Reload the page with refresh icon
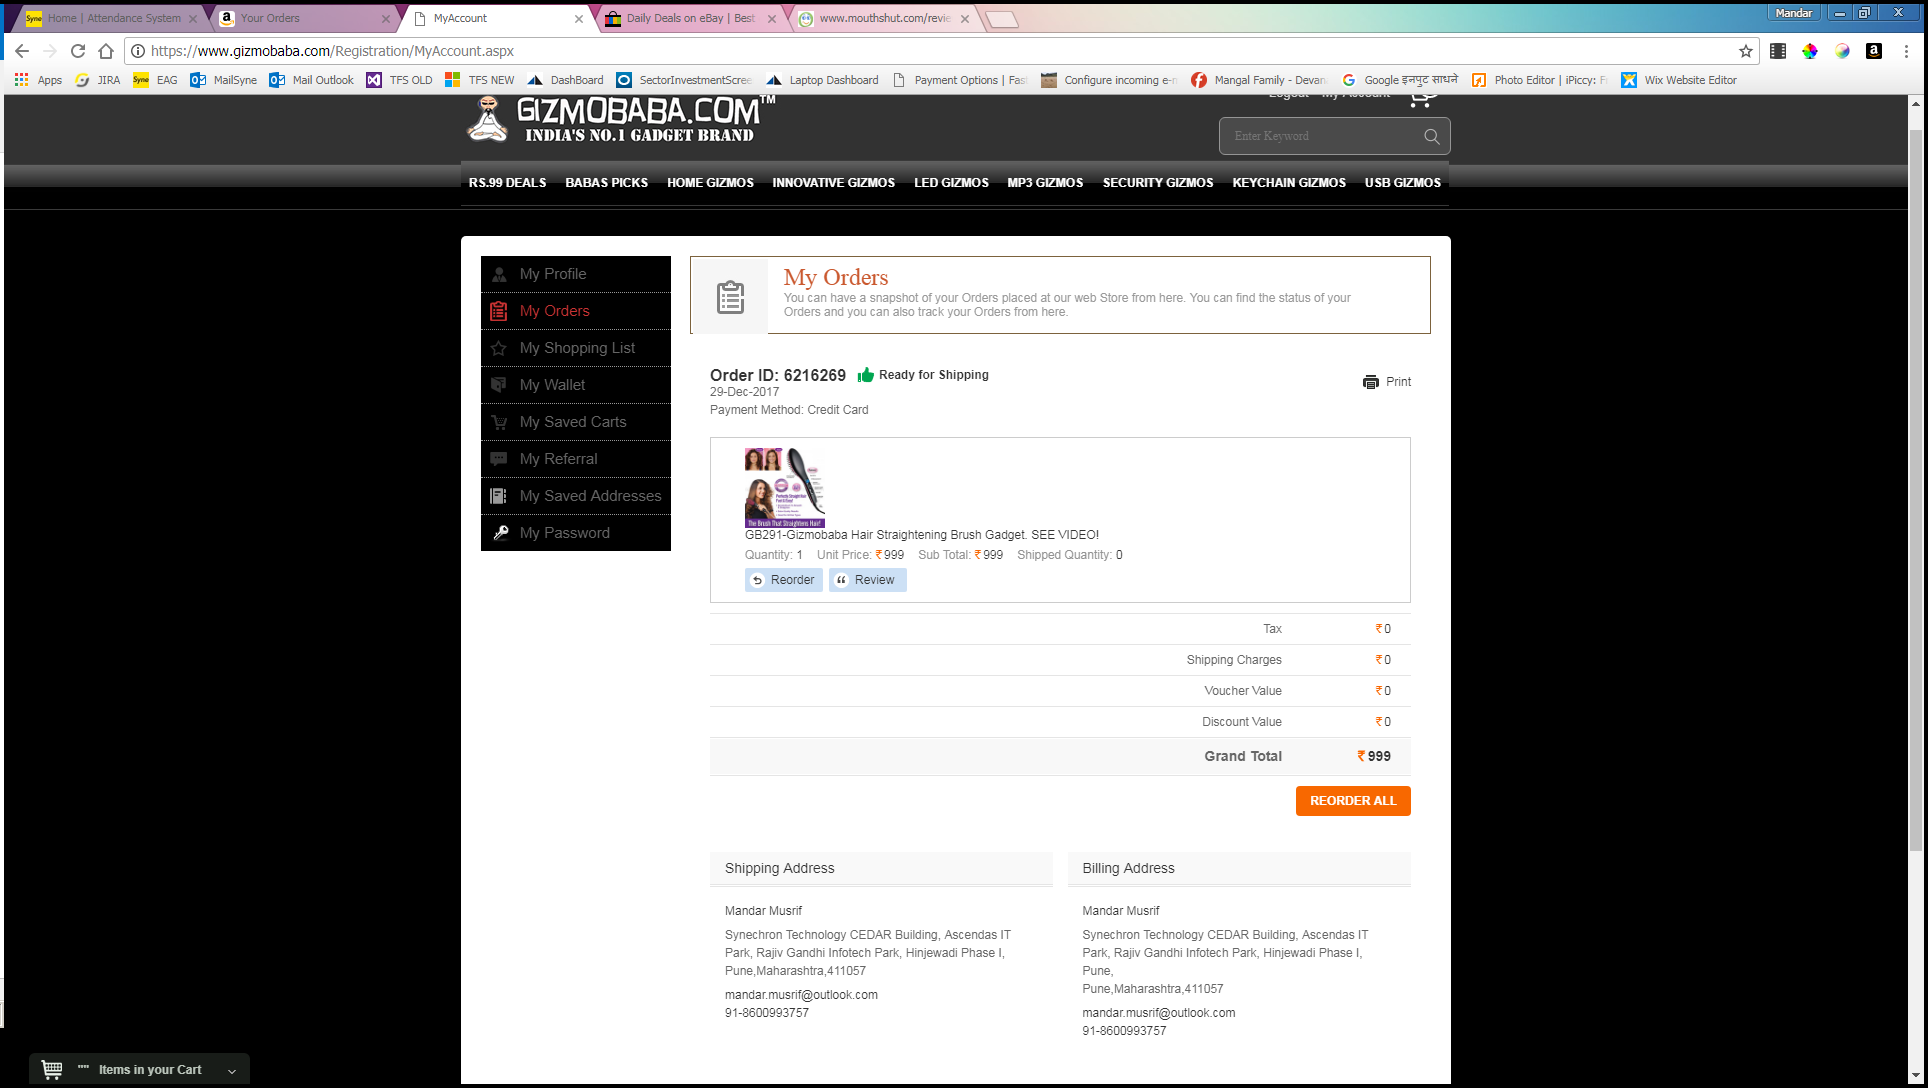This screenshot has width=1928, height=1088. coord(78,51)
